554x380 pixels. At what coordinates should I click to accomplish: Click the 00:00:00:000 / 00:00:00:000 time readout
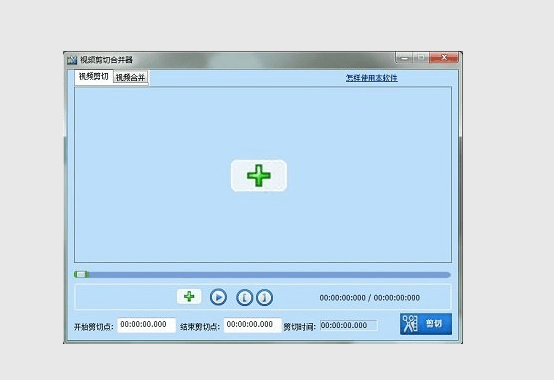click(370, 298)
